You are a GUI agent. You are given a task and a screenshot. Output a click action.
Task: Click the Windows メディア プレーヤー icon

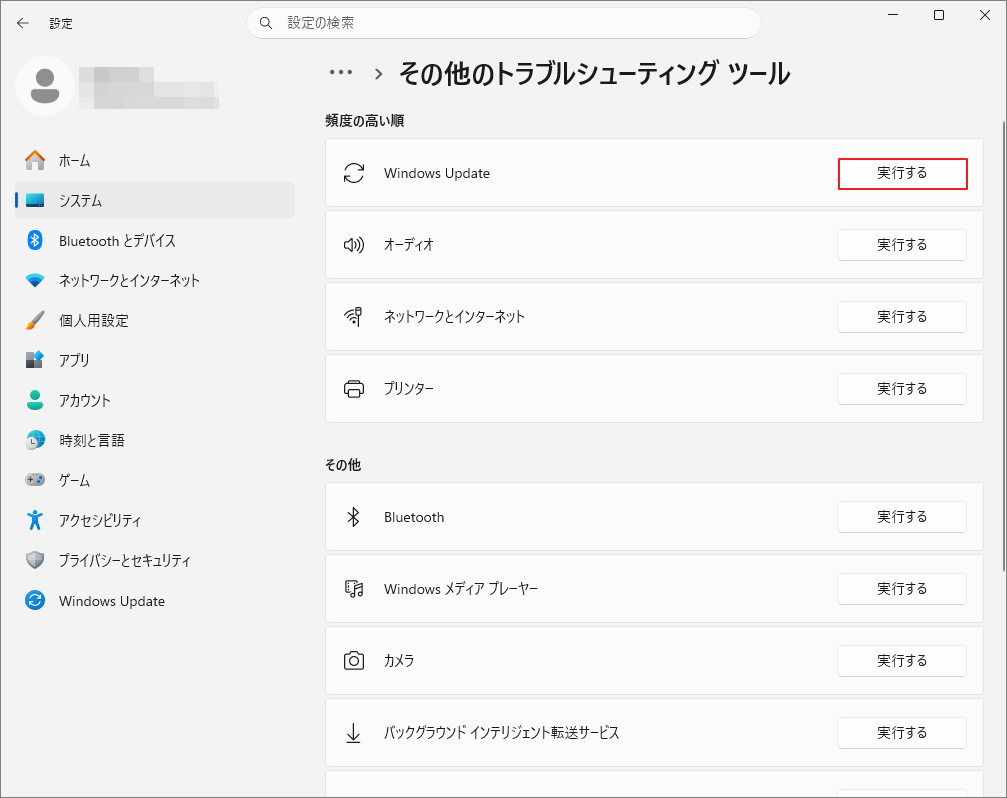[354, 589]
